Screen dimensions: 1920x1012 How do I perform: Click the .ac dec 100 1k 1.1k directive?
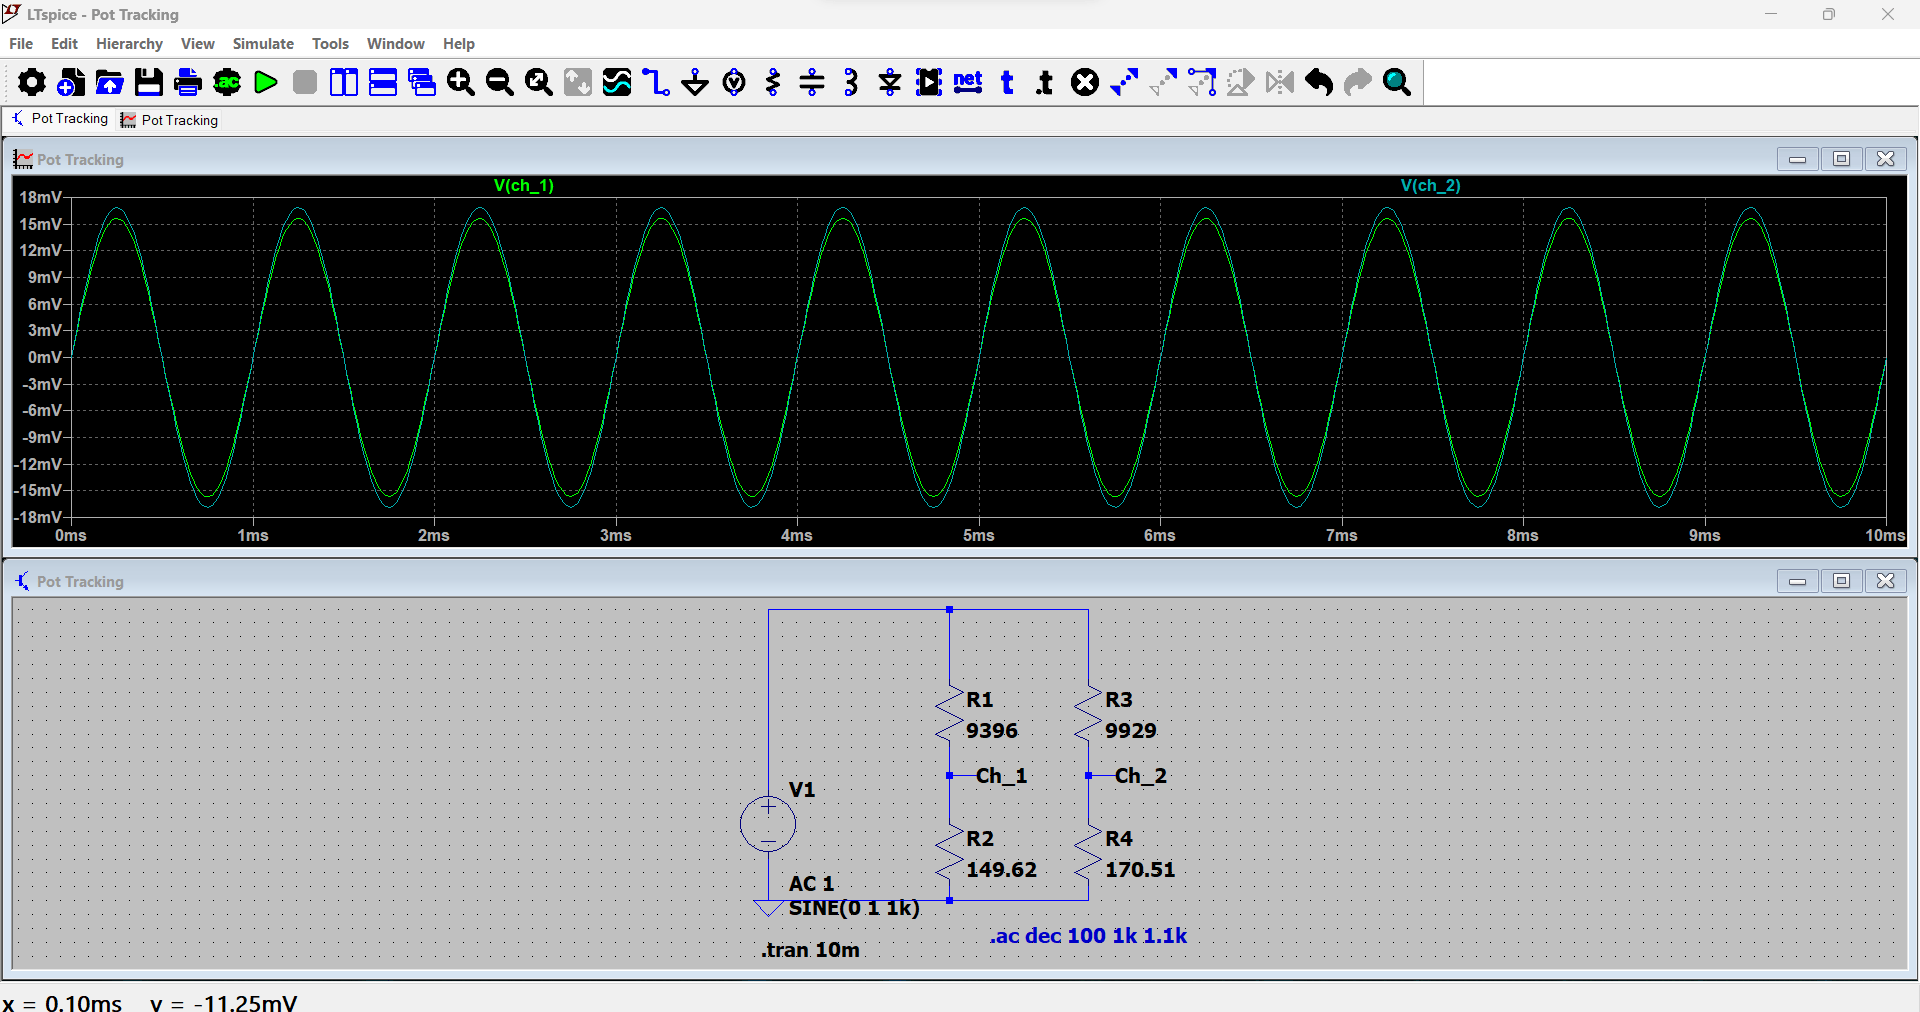[x=1088, y=936]
